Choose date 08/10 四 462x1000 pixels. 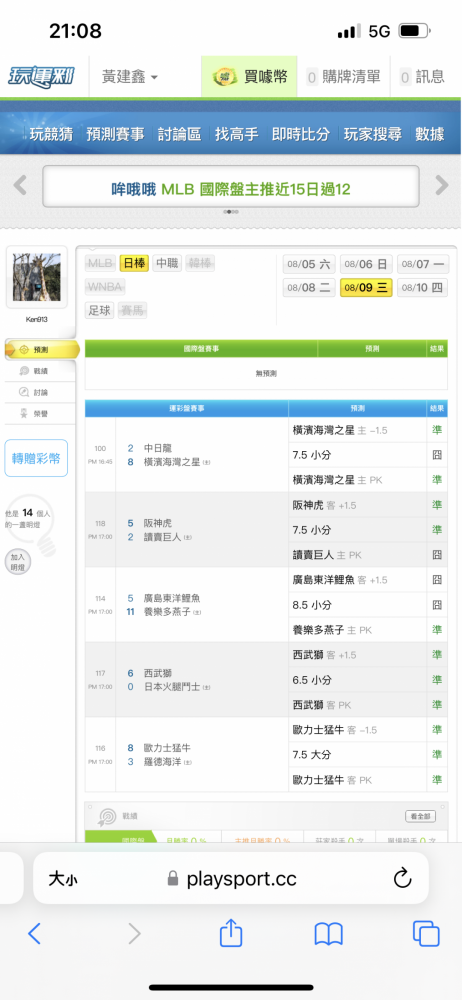pos(423,288)
